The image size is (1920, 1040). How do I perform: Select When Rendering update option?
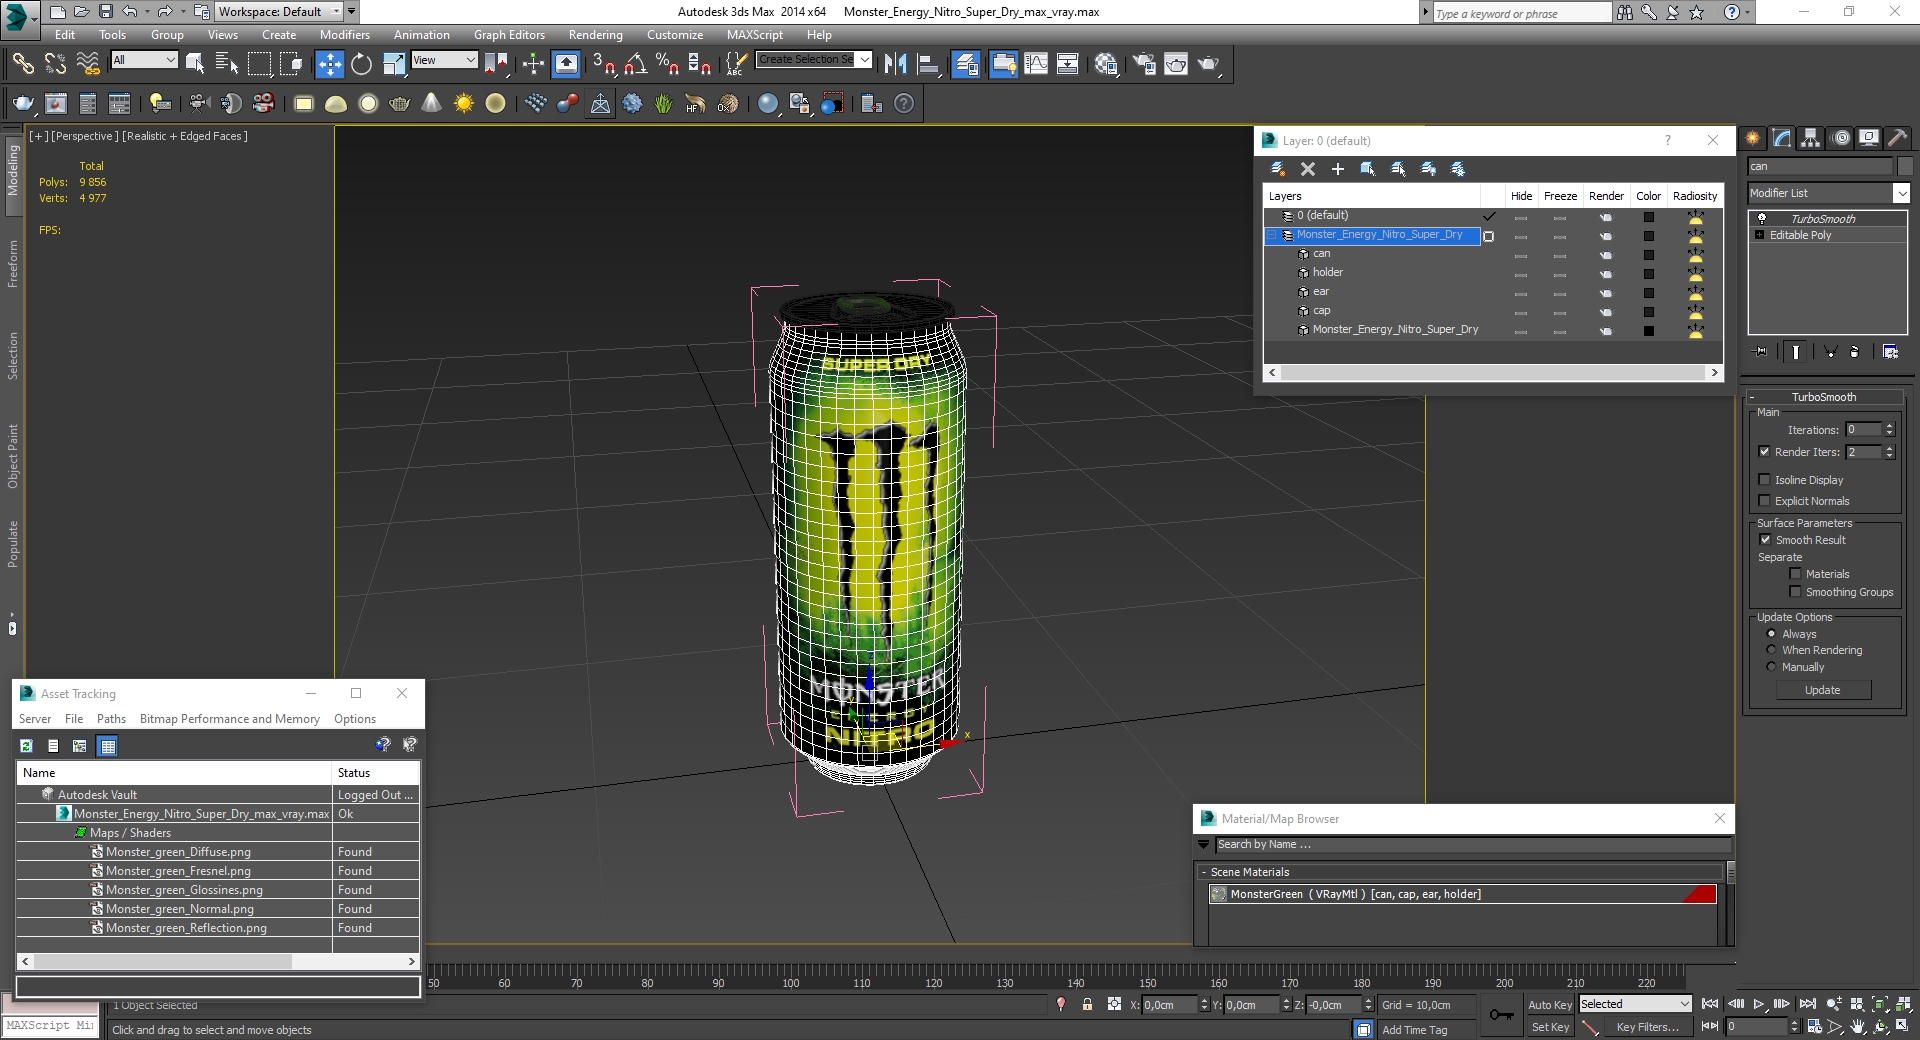click(1771, 650)
